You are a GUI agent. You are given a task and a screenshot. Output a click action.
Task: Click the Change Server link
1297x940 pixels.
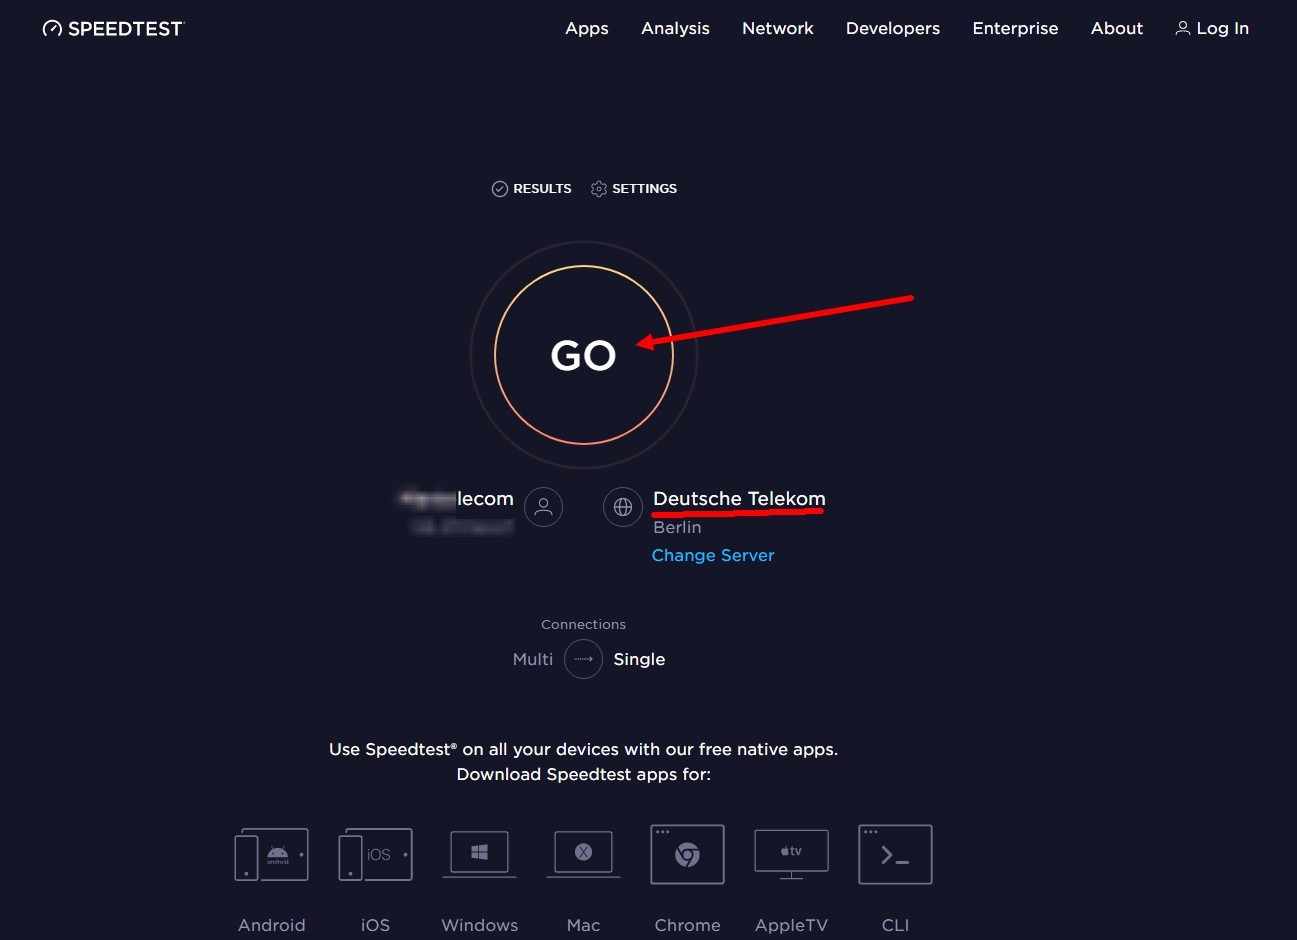(x=713, y=556)
